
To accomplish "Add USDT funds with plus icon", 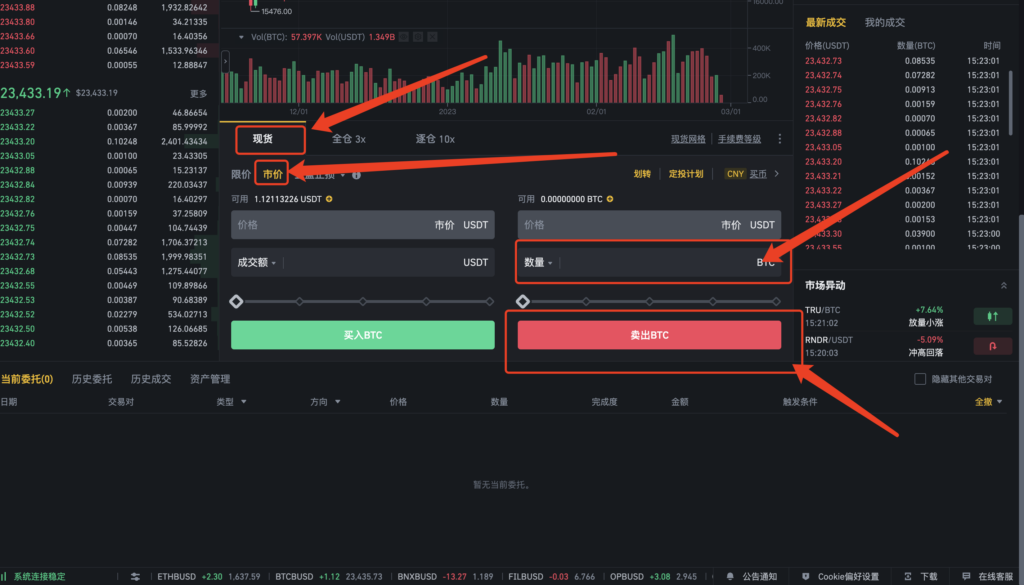I will click(x=329, y=199).
